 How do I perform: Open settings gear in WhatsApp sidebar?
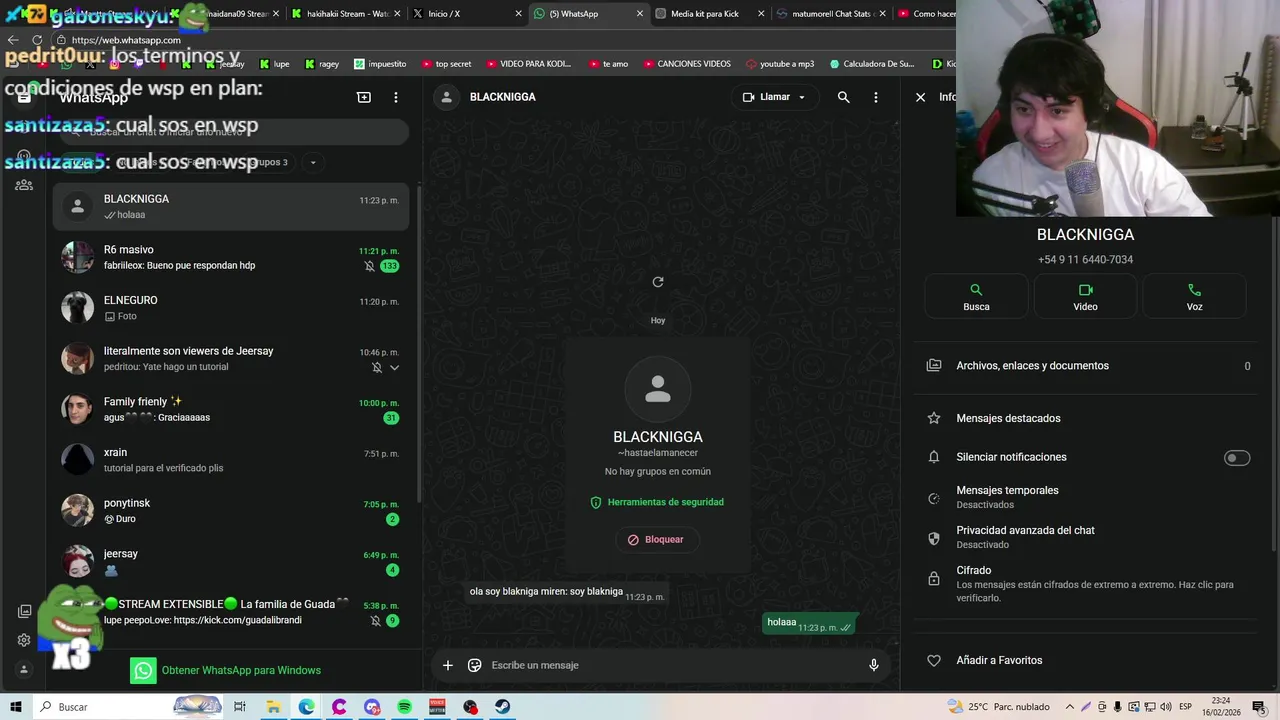(x=24, y=640)
